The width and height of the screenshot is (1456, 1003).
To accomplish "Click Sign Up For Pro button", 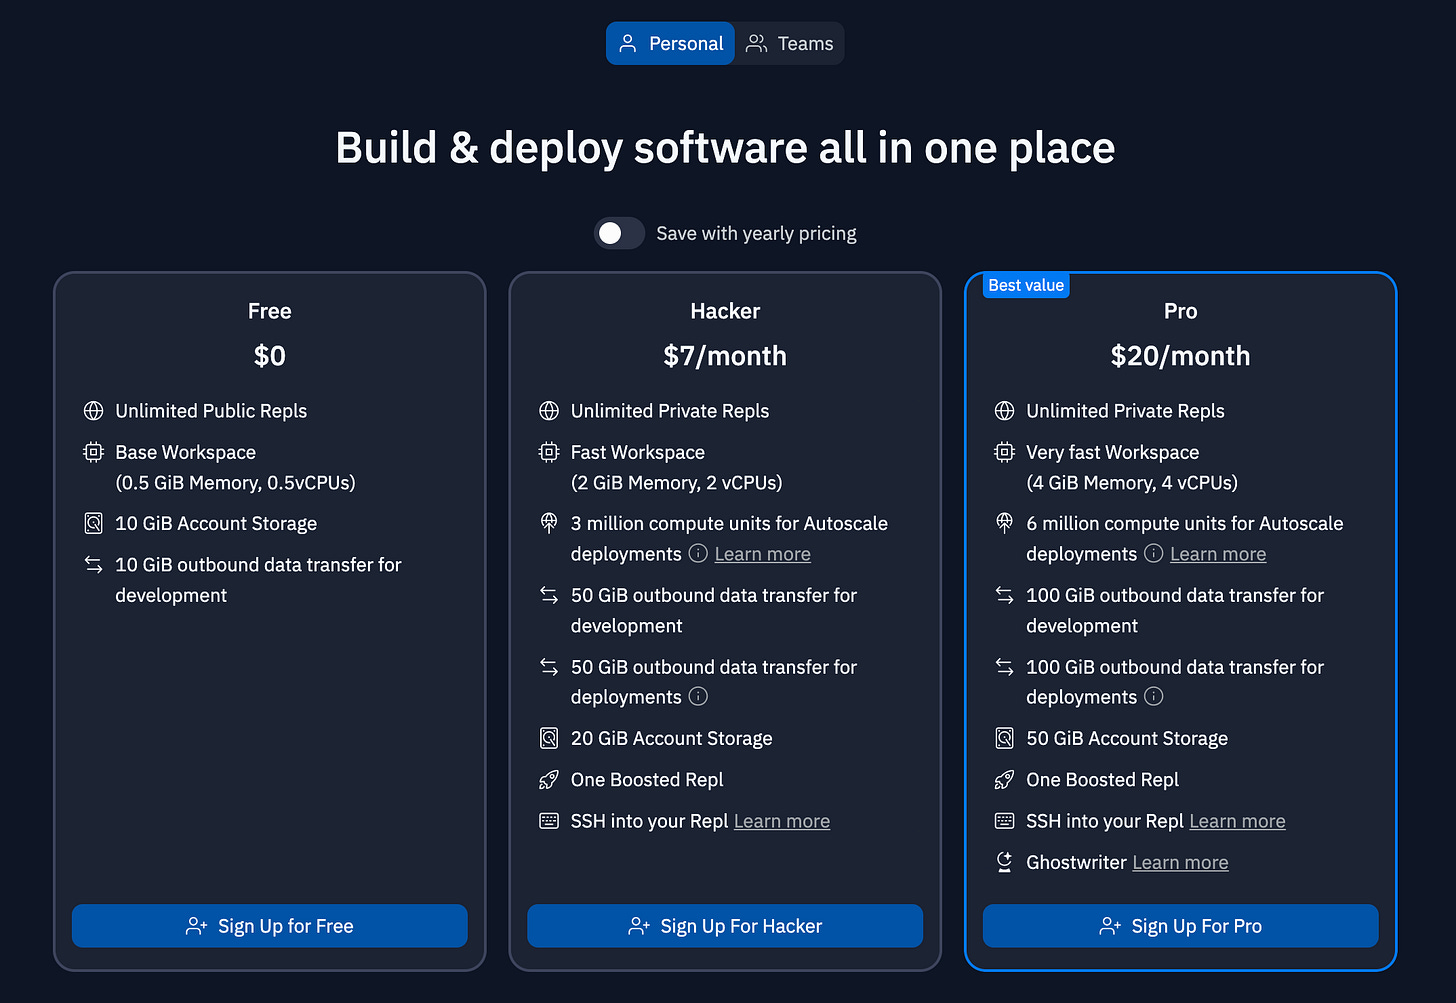I will pyautogui.click(x=1181, y=926).
